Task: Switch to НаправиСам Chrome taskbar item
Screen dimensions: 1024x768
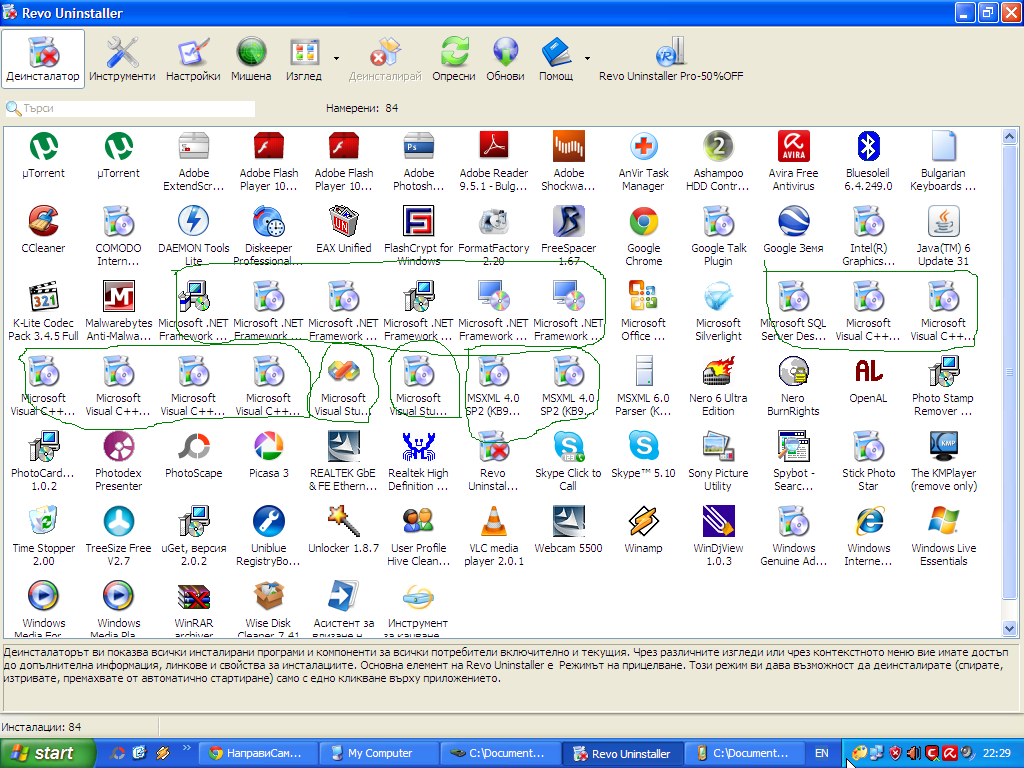Action: coord(259,753)
